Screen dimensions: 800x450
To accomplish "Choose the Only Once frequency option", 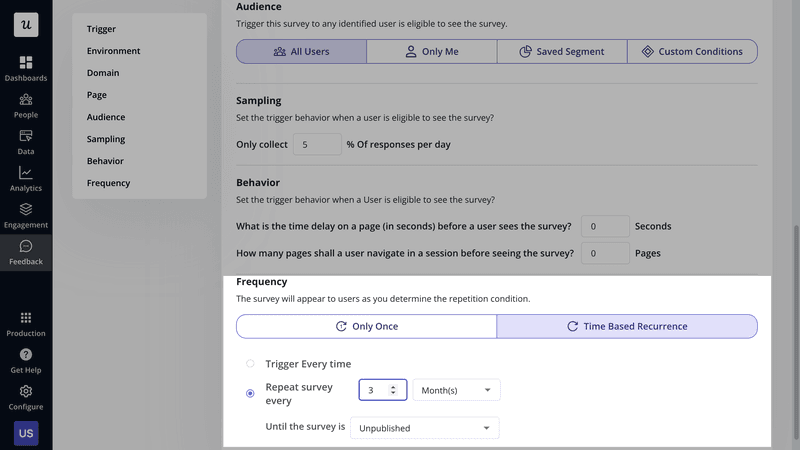I will click(366, 326).
